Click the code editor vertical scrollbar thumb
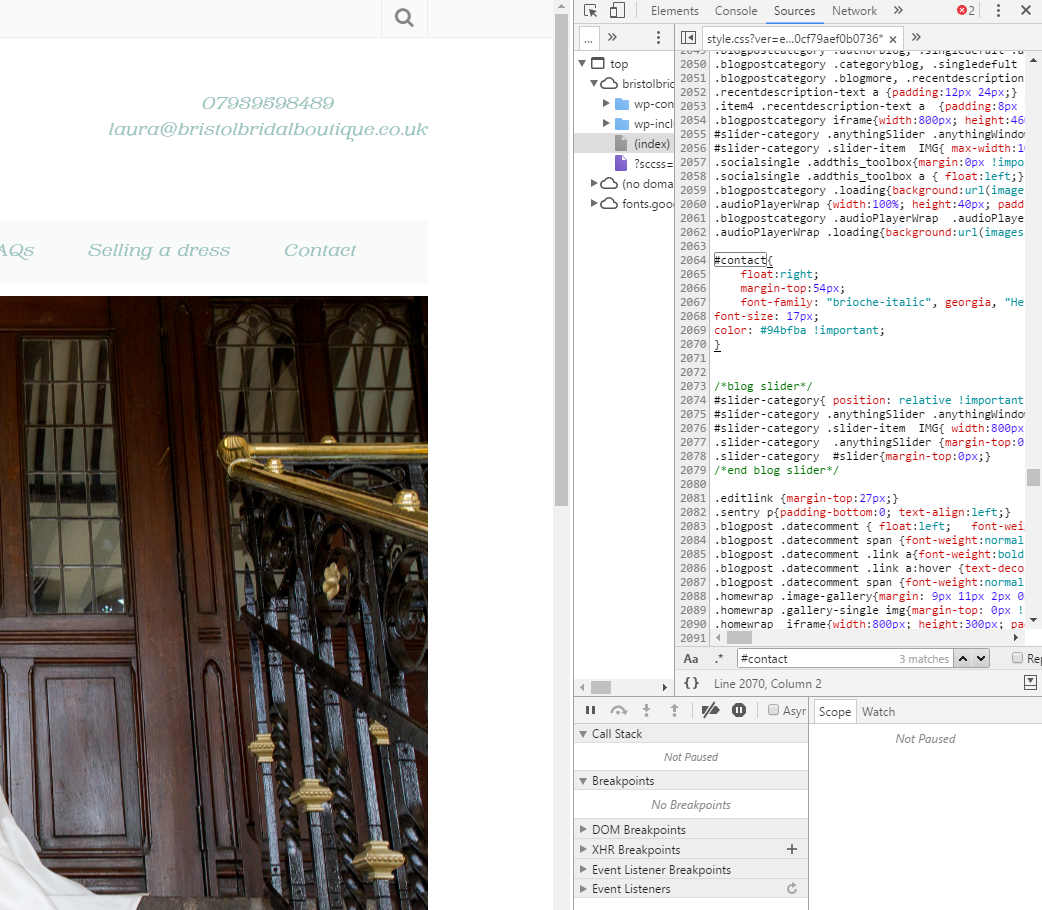Viewport: 1042px width, 910px height. tap(1033, 477)
